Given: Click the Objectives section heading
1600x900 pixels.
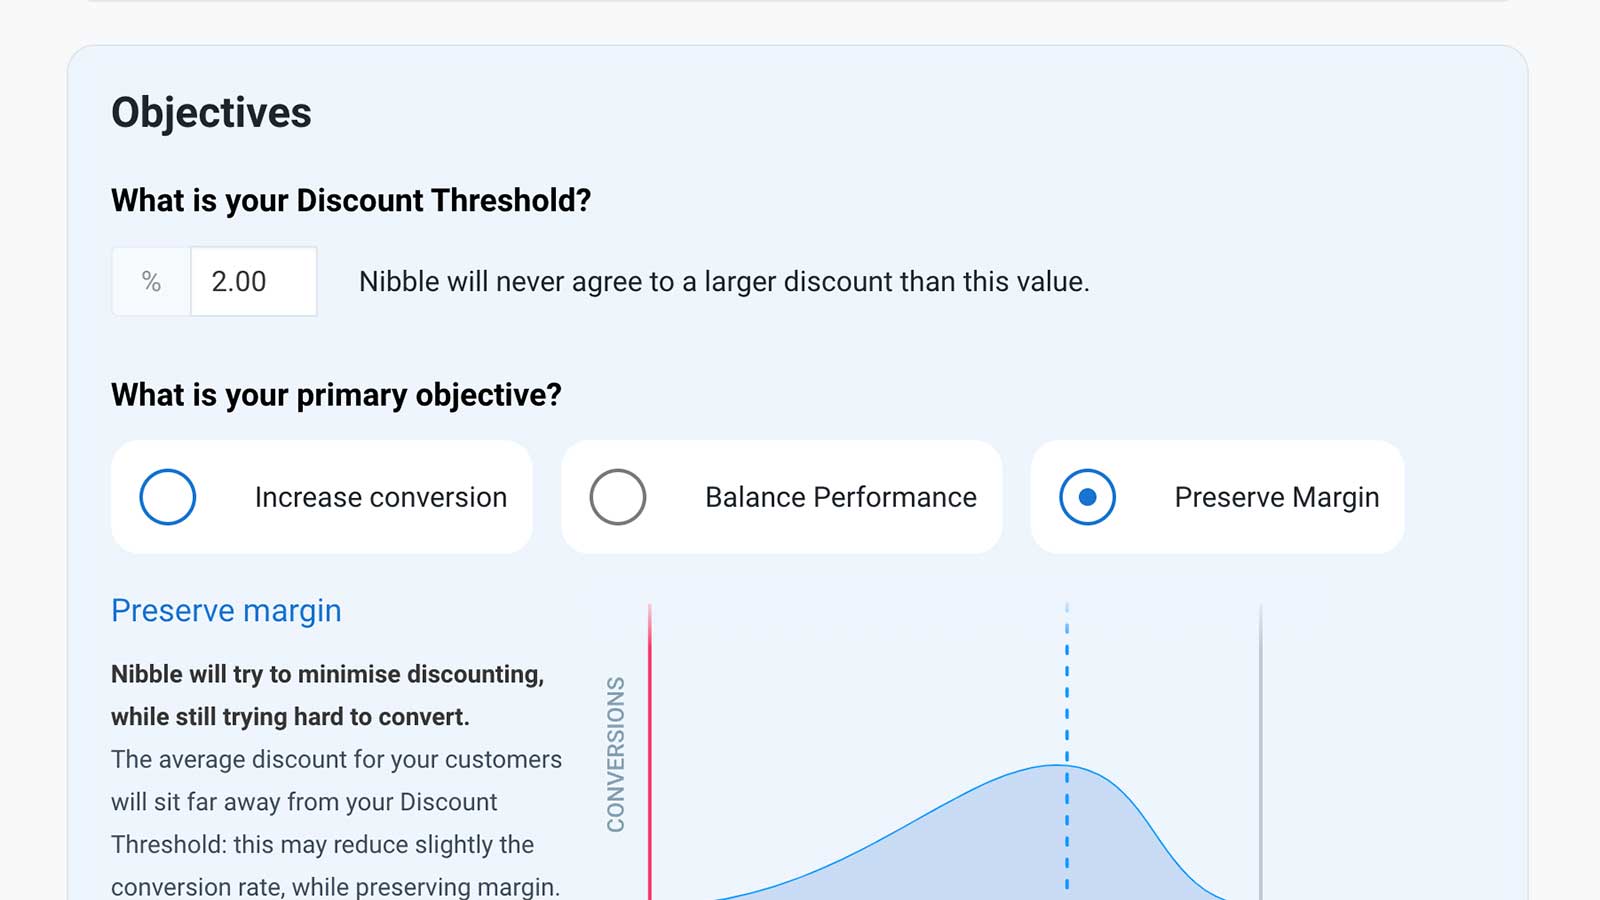Looking at the screenshot, I should tap(211, 113).
